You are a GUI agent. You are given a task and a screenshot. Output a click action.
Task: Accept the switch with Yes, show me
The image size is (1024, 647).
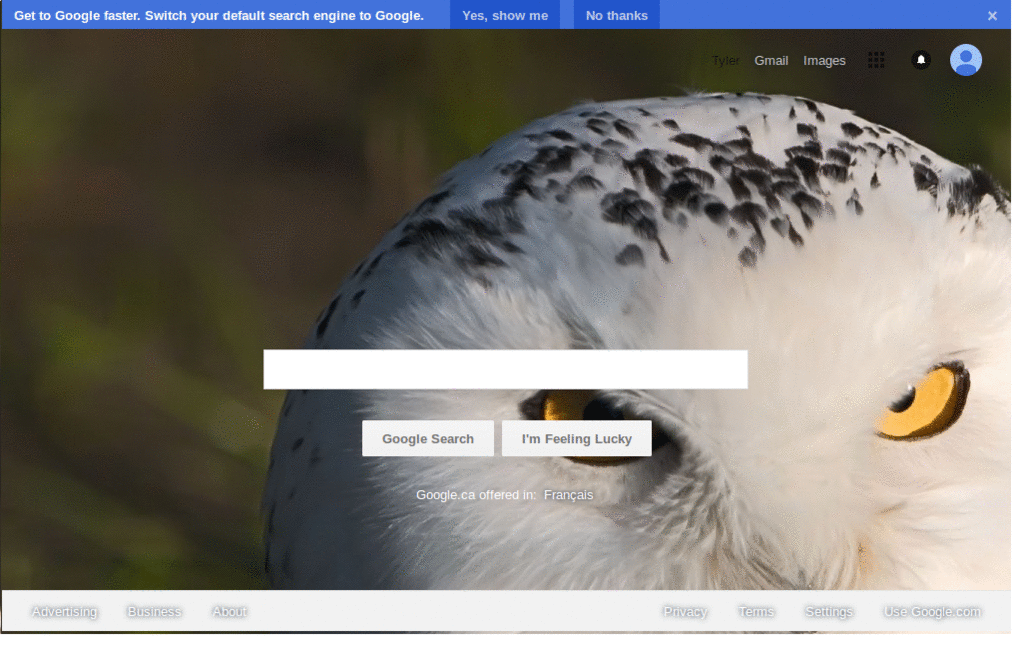(506, 14)
